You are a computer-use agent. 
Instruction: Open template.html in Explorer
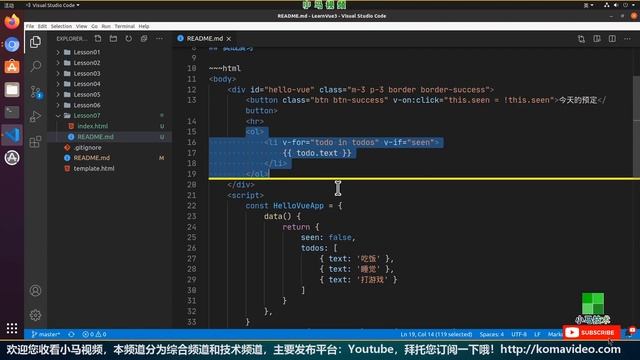pos(94,168)
